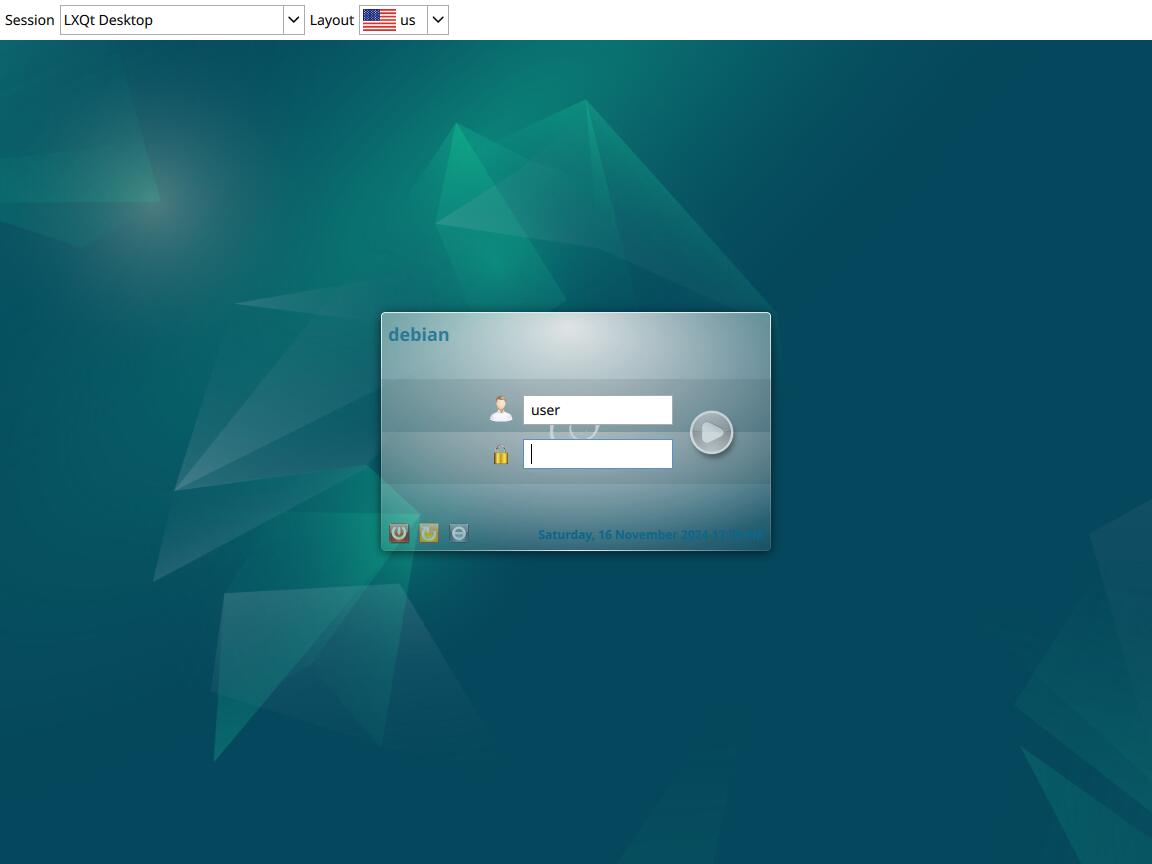Click the user avatar icon
Image resolution: width=1152 pixels, height=864 pixels.
(501, 409)
